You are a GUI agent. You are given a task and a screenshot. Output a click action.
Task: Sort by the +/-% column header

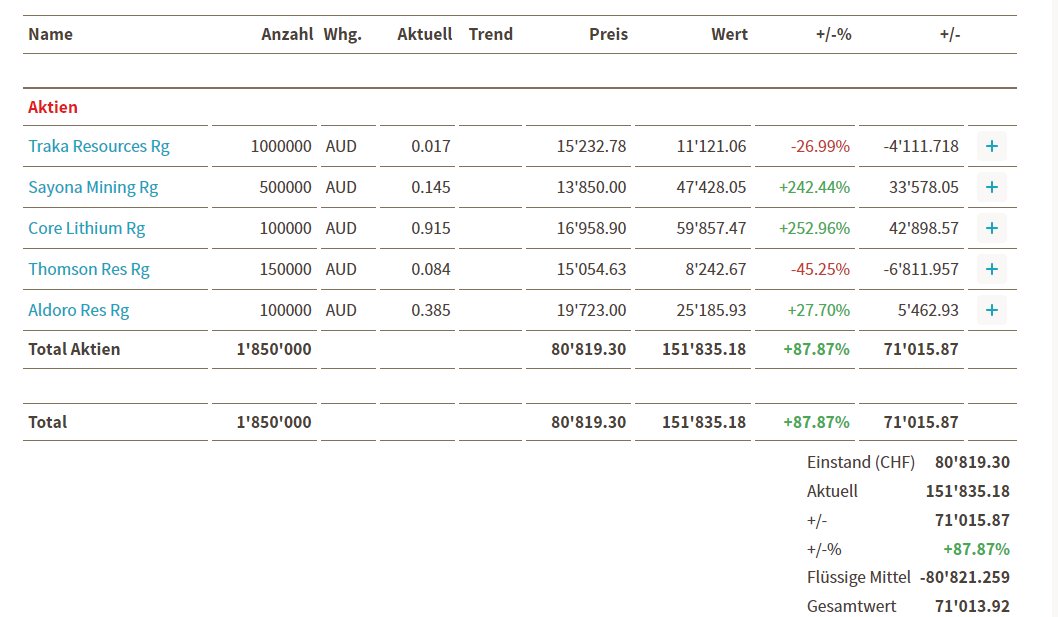click(834, 34)
